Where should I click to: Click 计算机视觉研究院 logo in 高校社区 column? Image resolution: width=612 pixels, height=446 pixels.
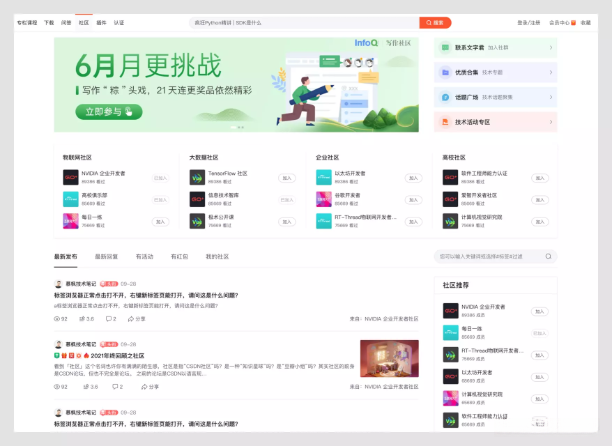tap(450, 221)
